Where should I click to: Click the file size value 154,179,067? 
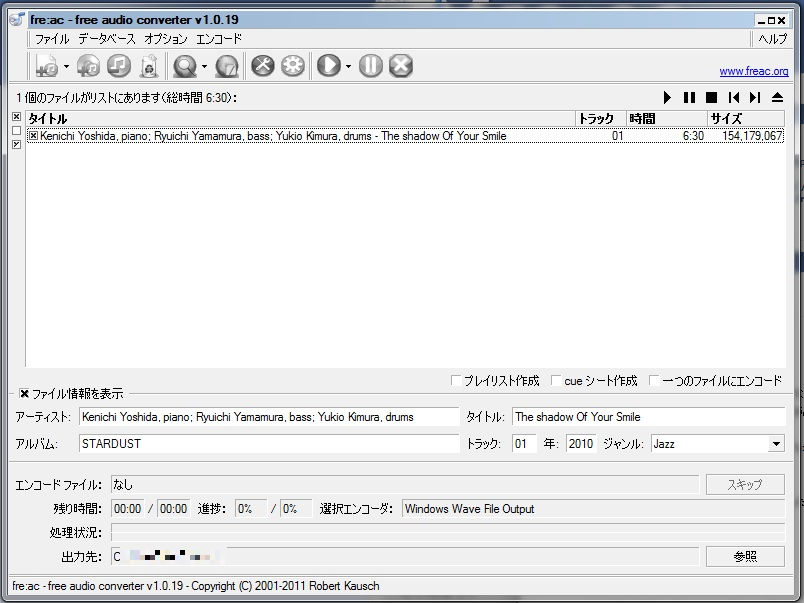tap(752, 136)
